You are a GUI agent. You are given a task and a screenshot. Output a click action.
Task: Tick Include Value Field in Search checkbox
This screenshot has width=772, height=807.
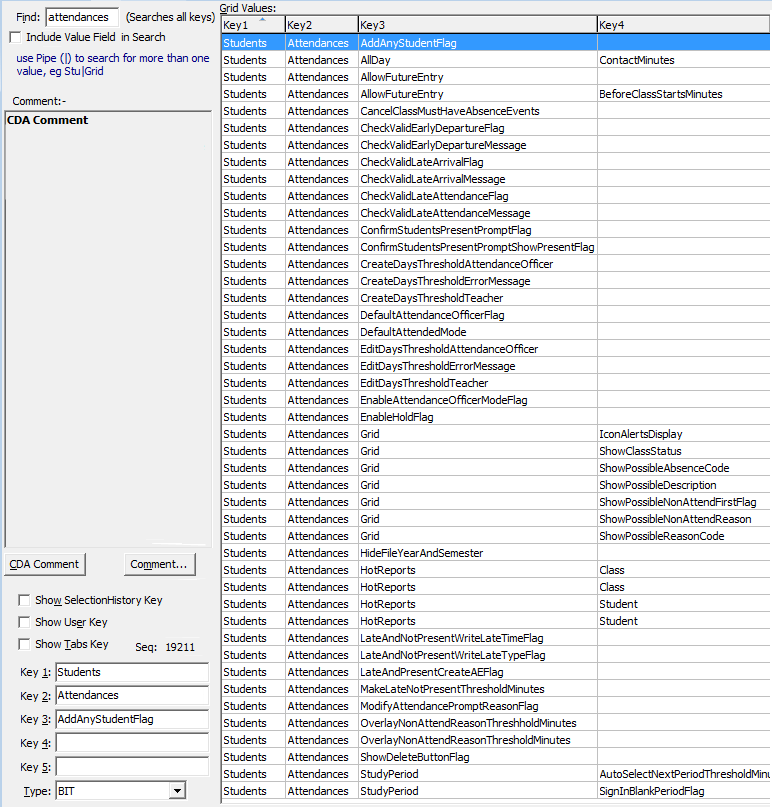click(15, 37)
